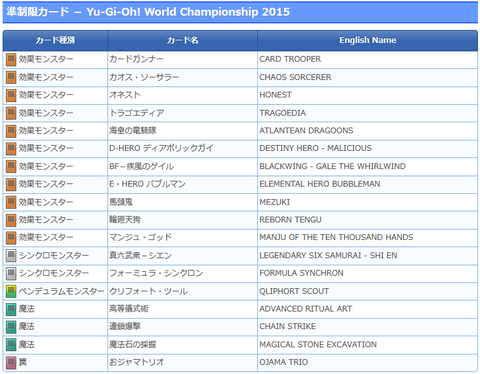
Task: Click the orange icon in BLACKWING - GALE row
Action: pos(11,167)
